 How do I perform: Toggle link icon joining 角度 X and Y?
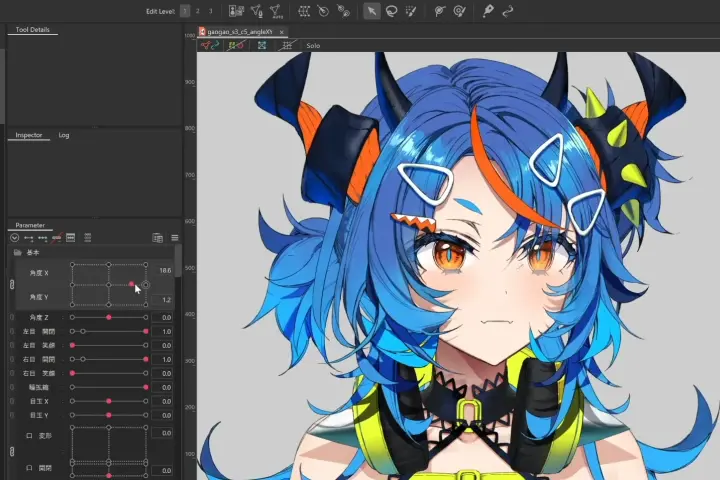point(12,285)
